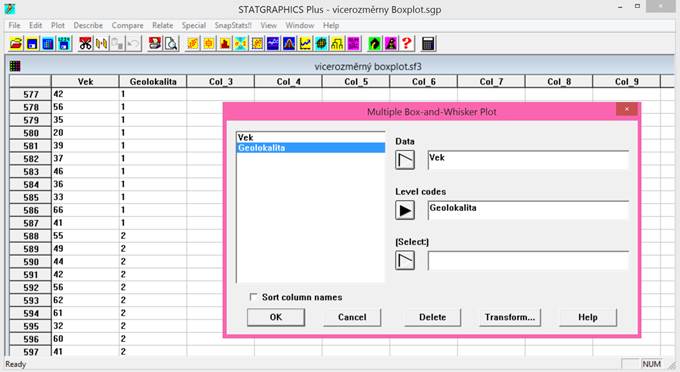Open the Help menu
This screenshot has width=680, height=372.
click(x=331, y=26)
